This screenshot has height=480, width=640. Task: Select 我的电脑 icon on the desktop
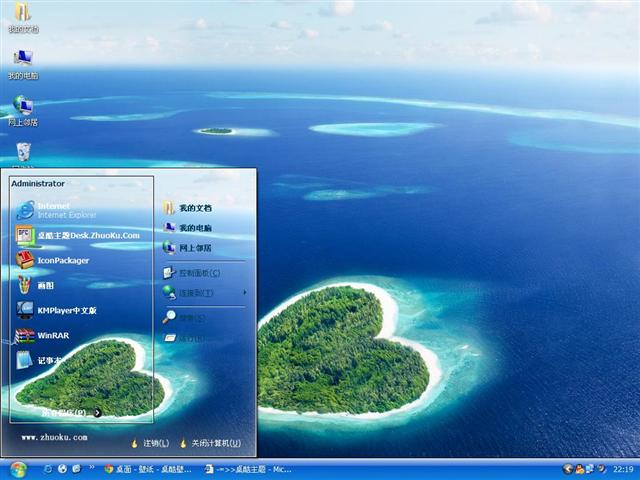coord(23,64)
